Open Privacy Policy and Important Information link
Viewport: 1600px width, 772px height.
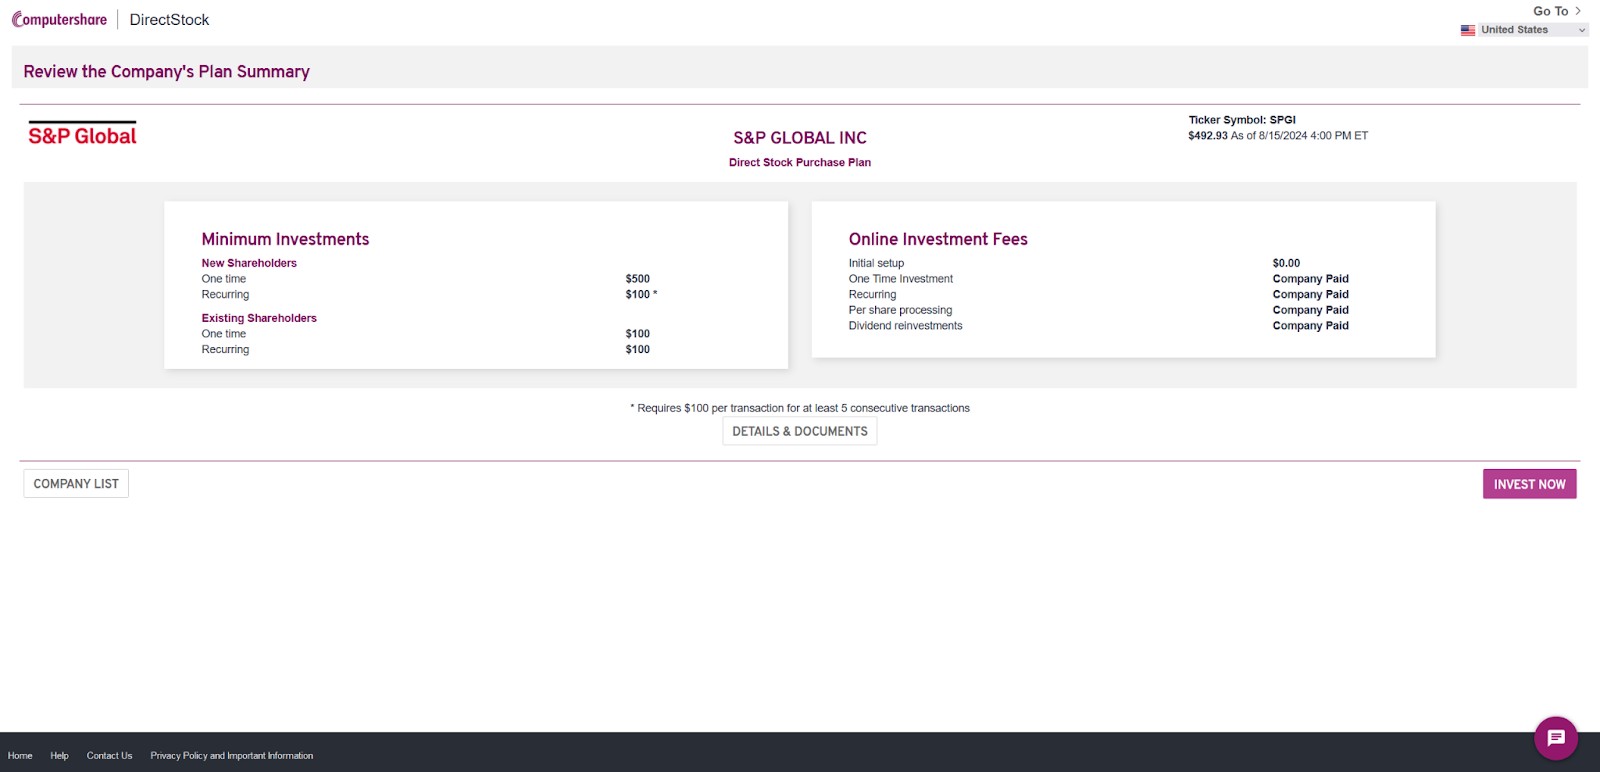[232, 756]
